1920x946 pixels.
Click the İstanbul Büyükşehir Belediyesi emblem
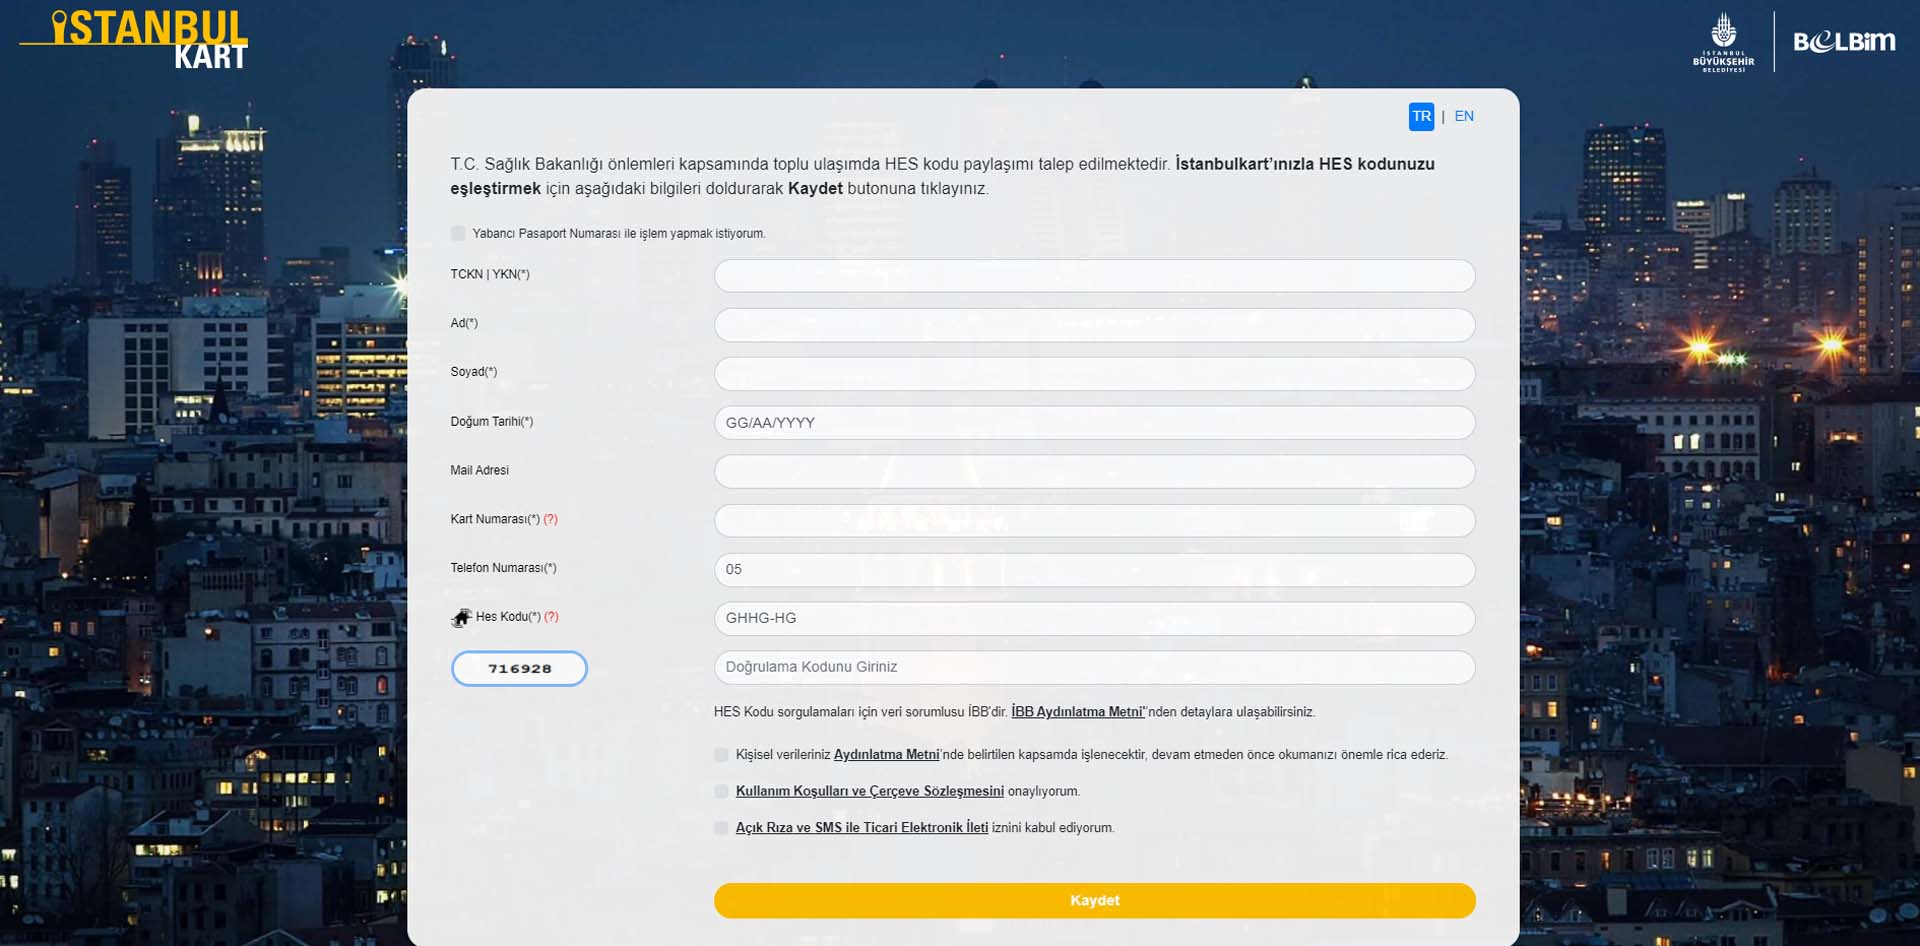point(1723,42)
